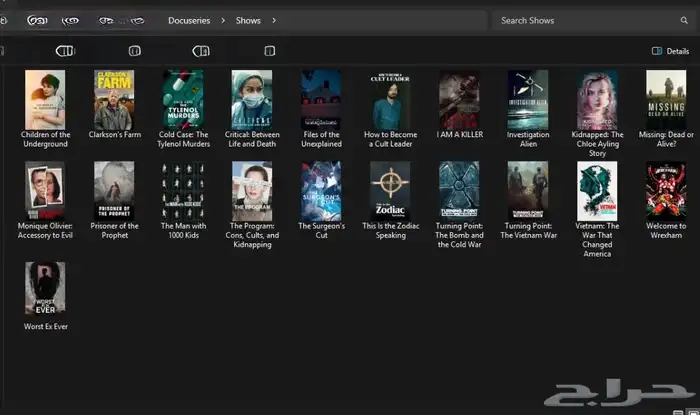
Task: Select the Clarkson's Farm poster folder
Action: pos(114,104)
